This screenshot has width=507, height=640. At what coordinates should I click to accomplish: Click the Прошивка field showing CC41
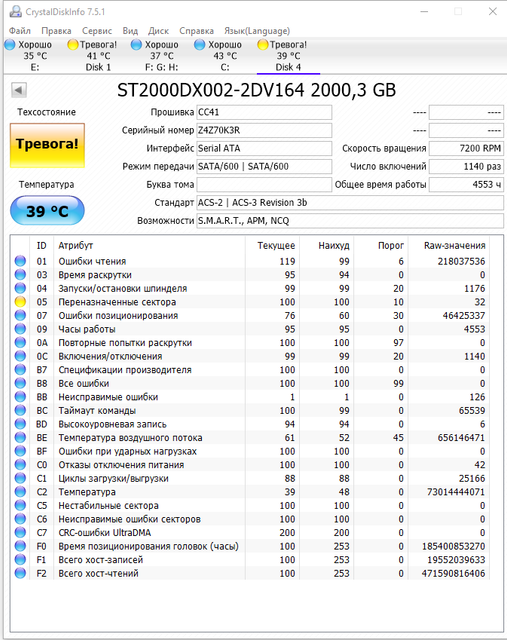coord(264,112)
